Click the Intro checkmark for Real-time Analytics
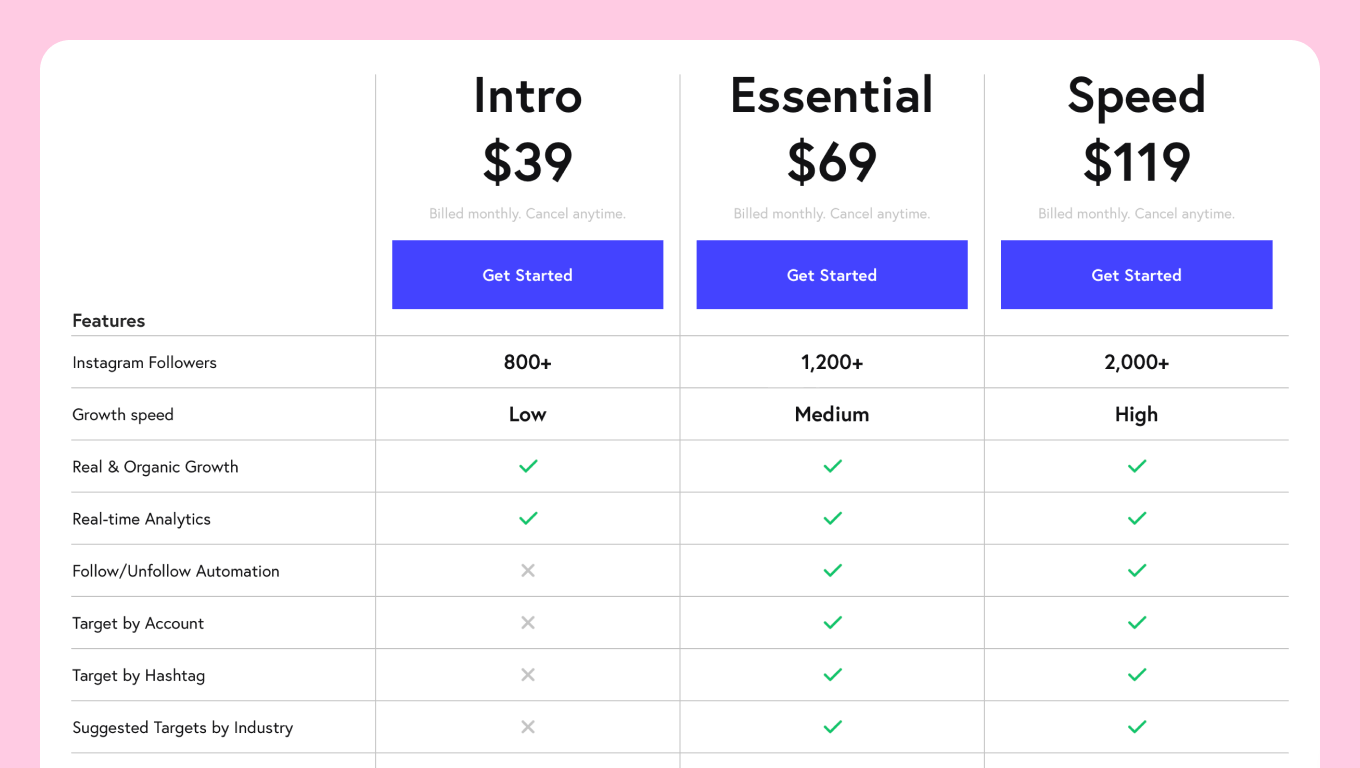The width and height of the screenshot is (1360, 768). click(528, 518)
